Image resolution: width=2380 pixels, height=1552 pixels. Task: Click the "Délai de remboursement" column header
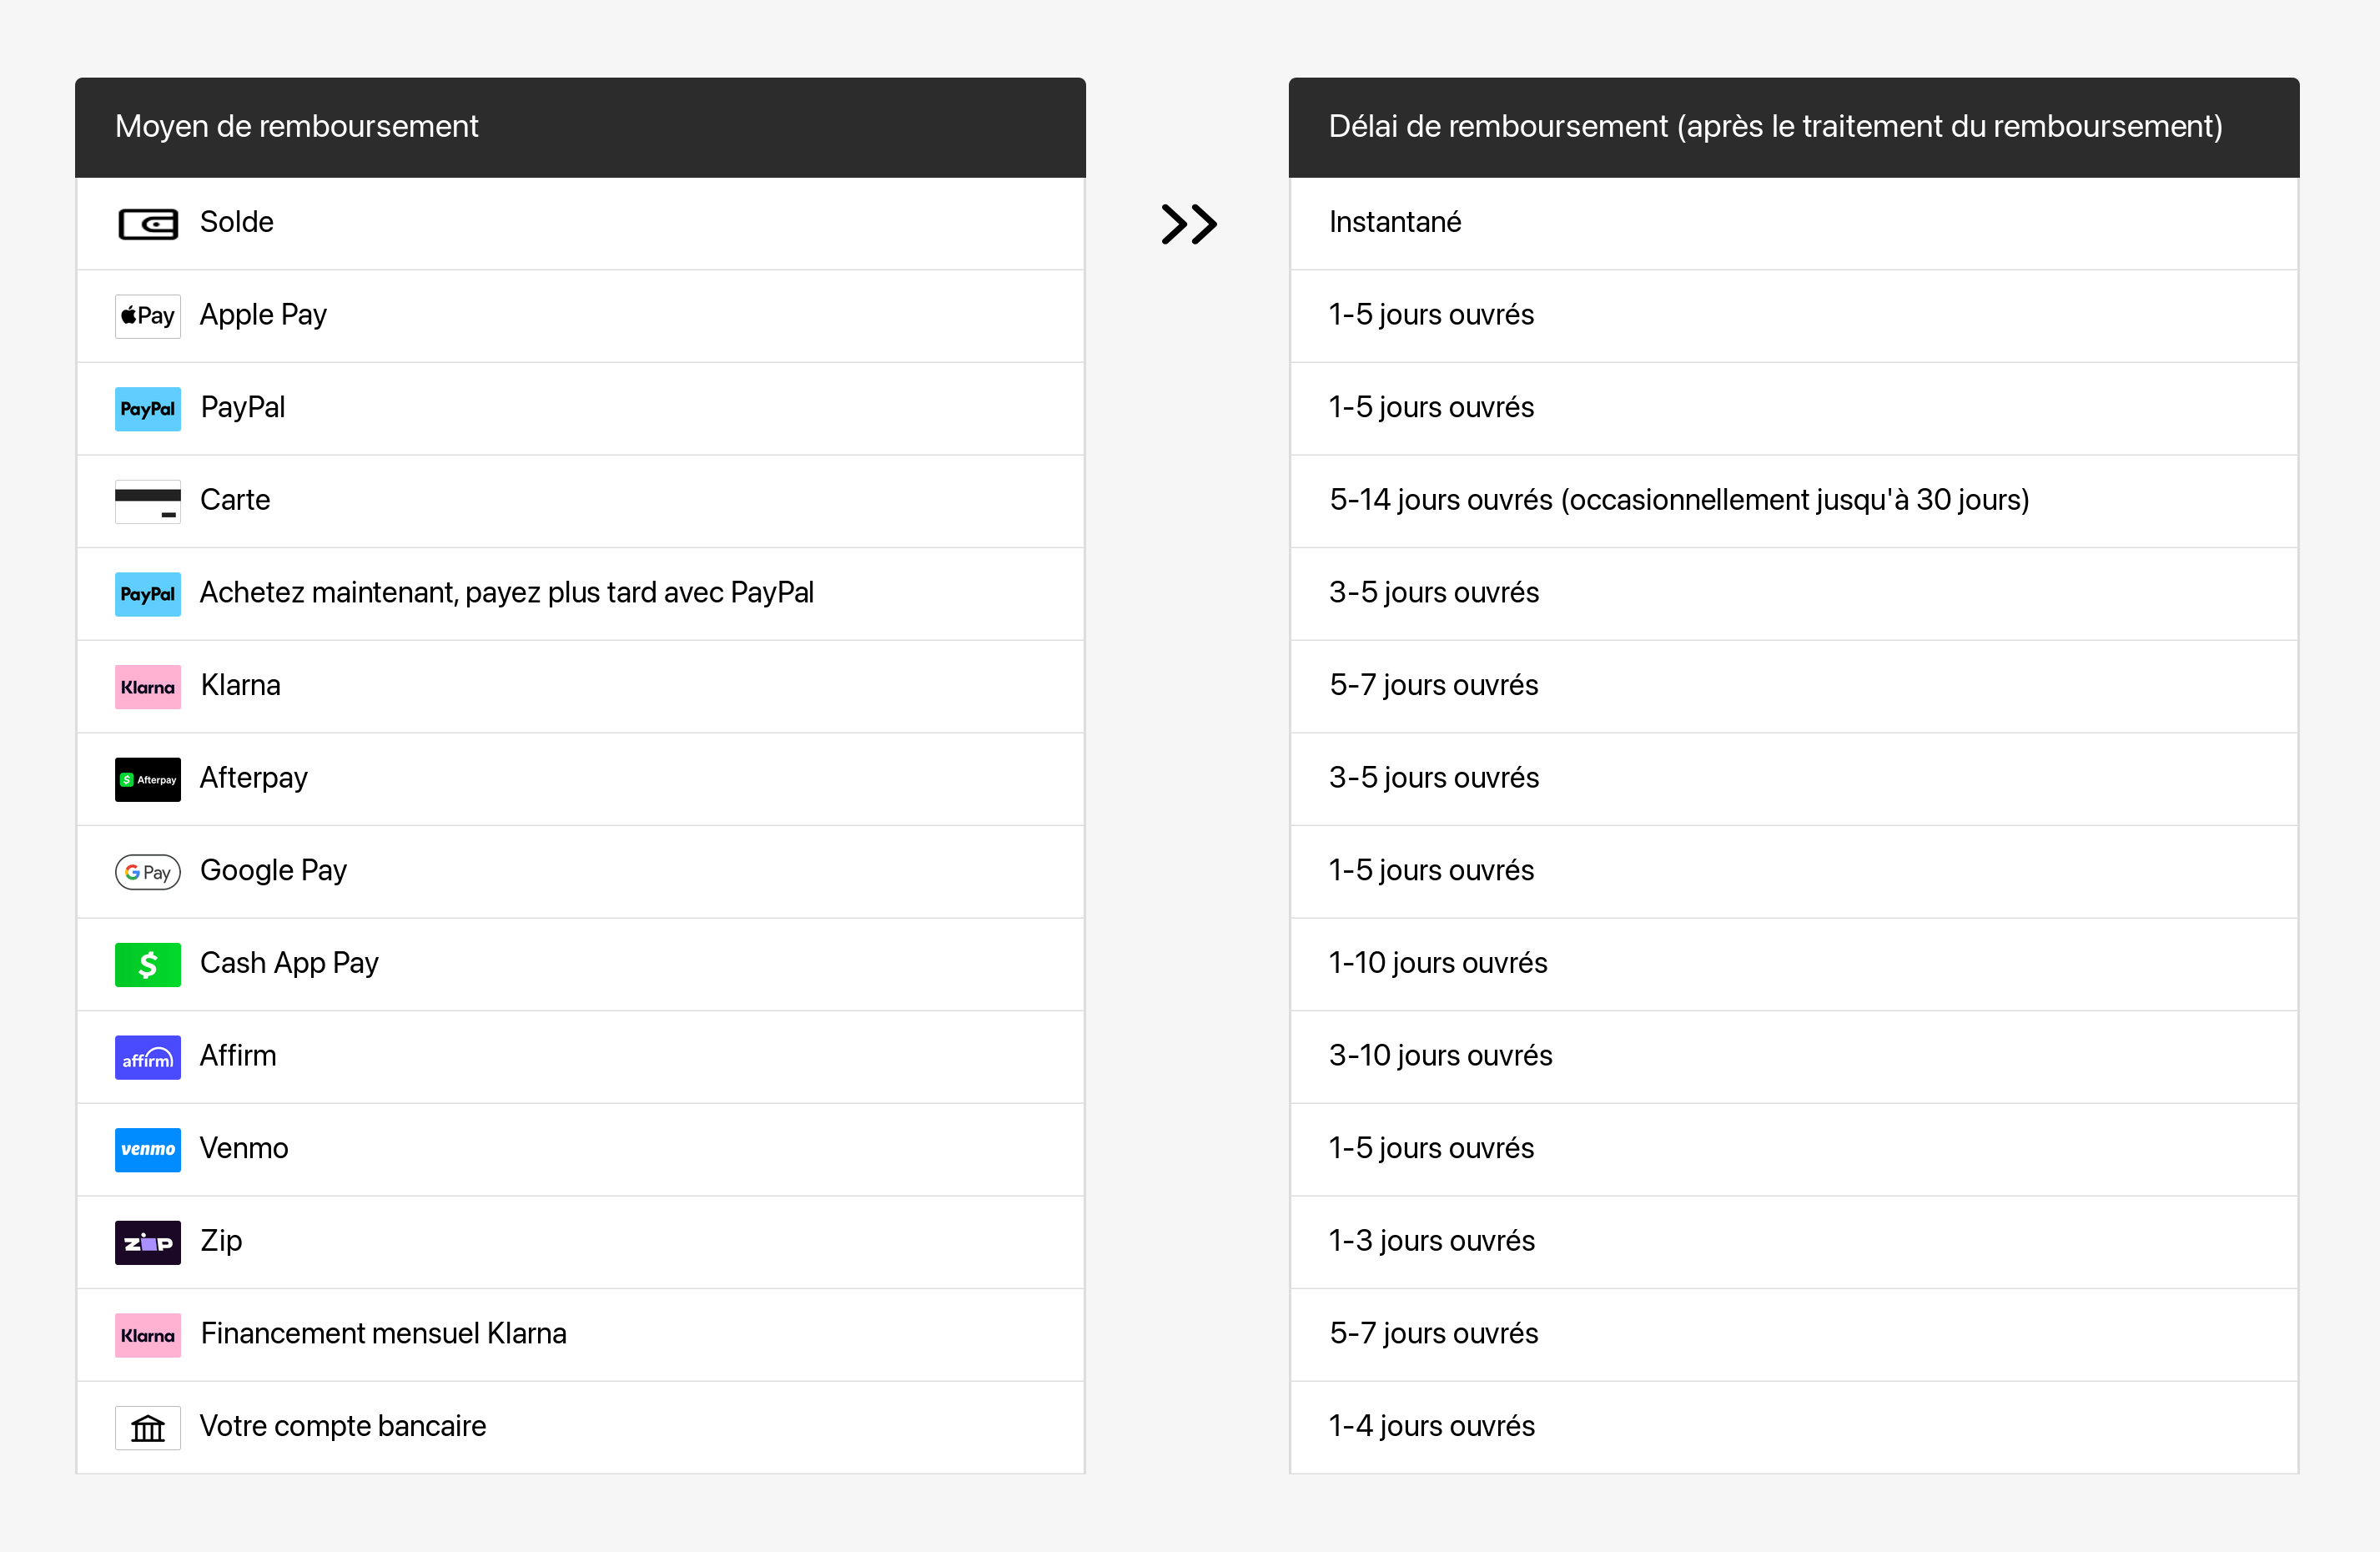[1774, 127]
